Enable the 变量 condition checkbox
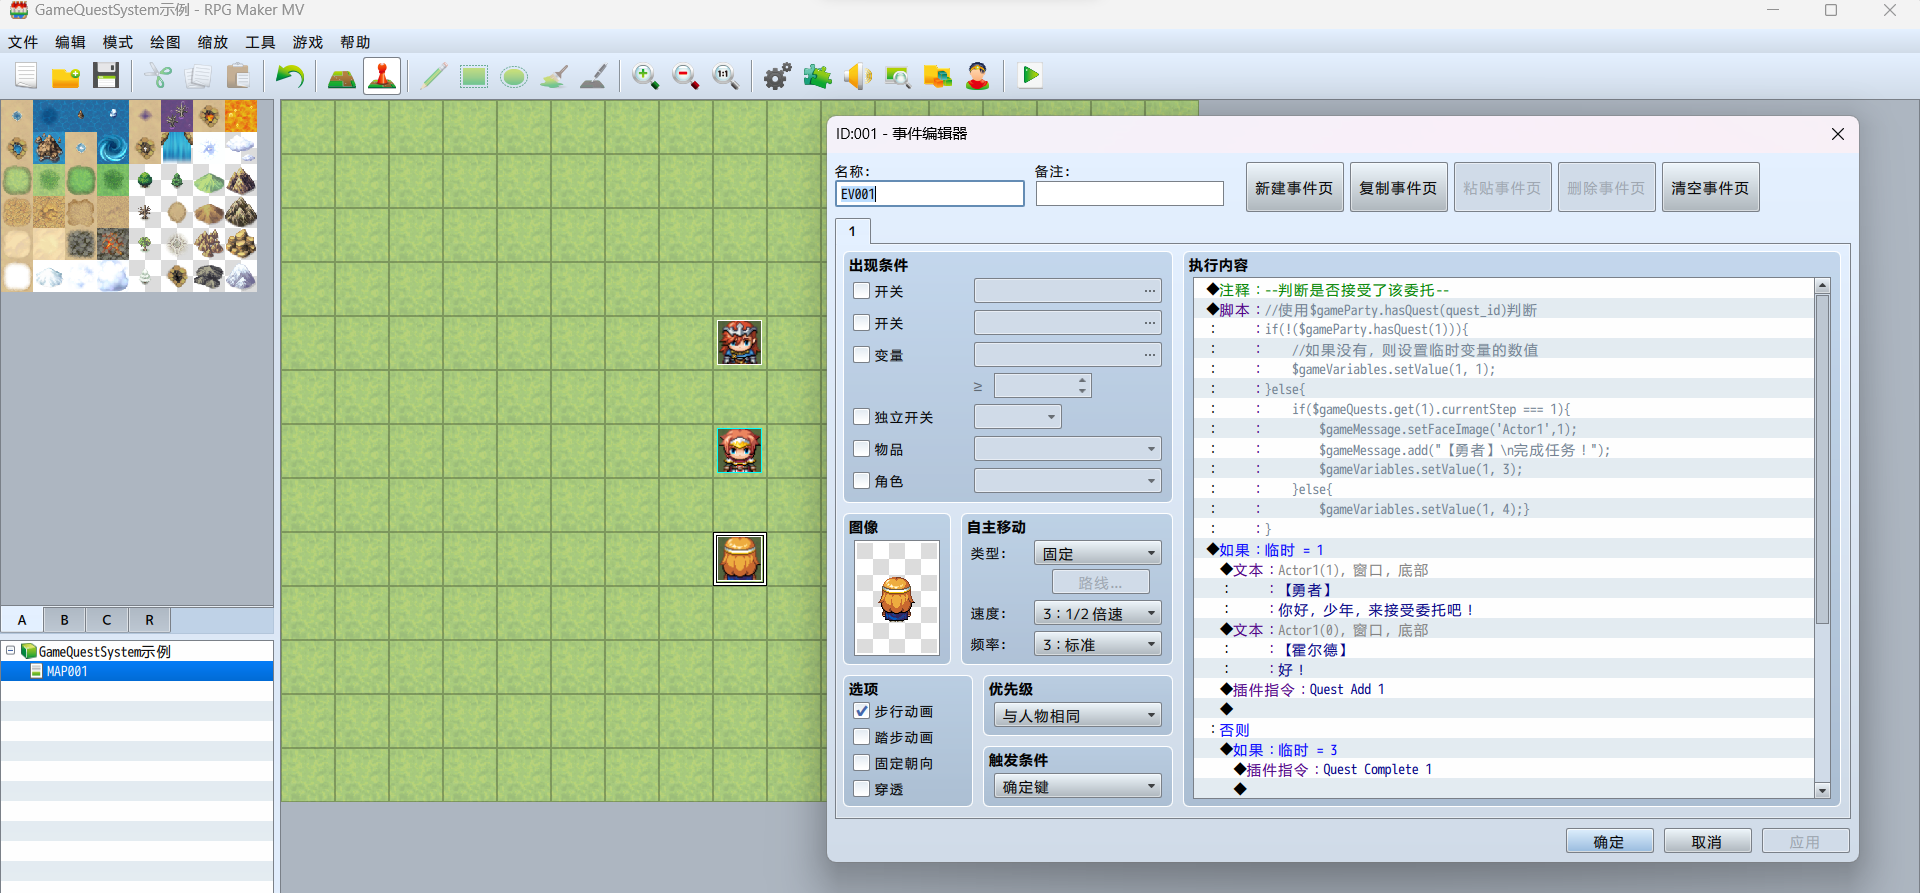 [861, 355]
